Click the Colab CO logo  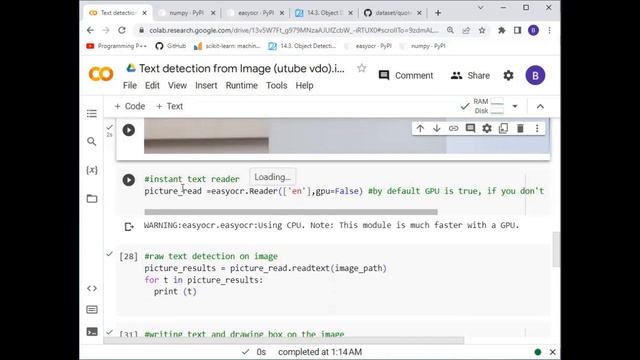[x=101, y=74]
